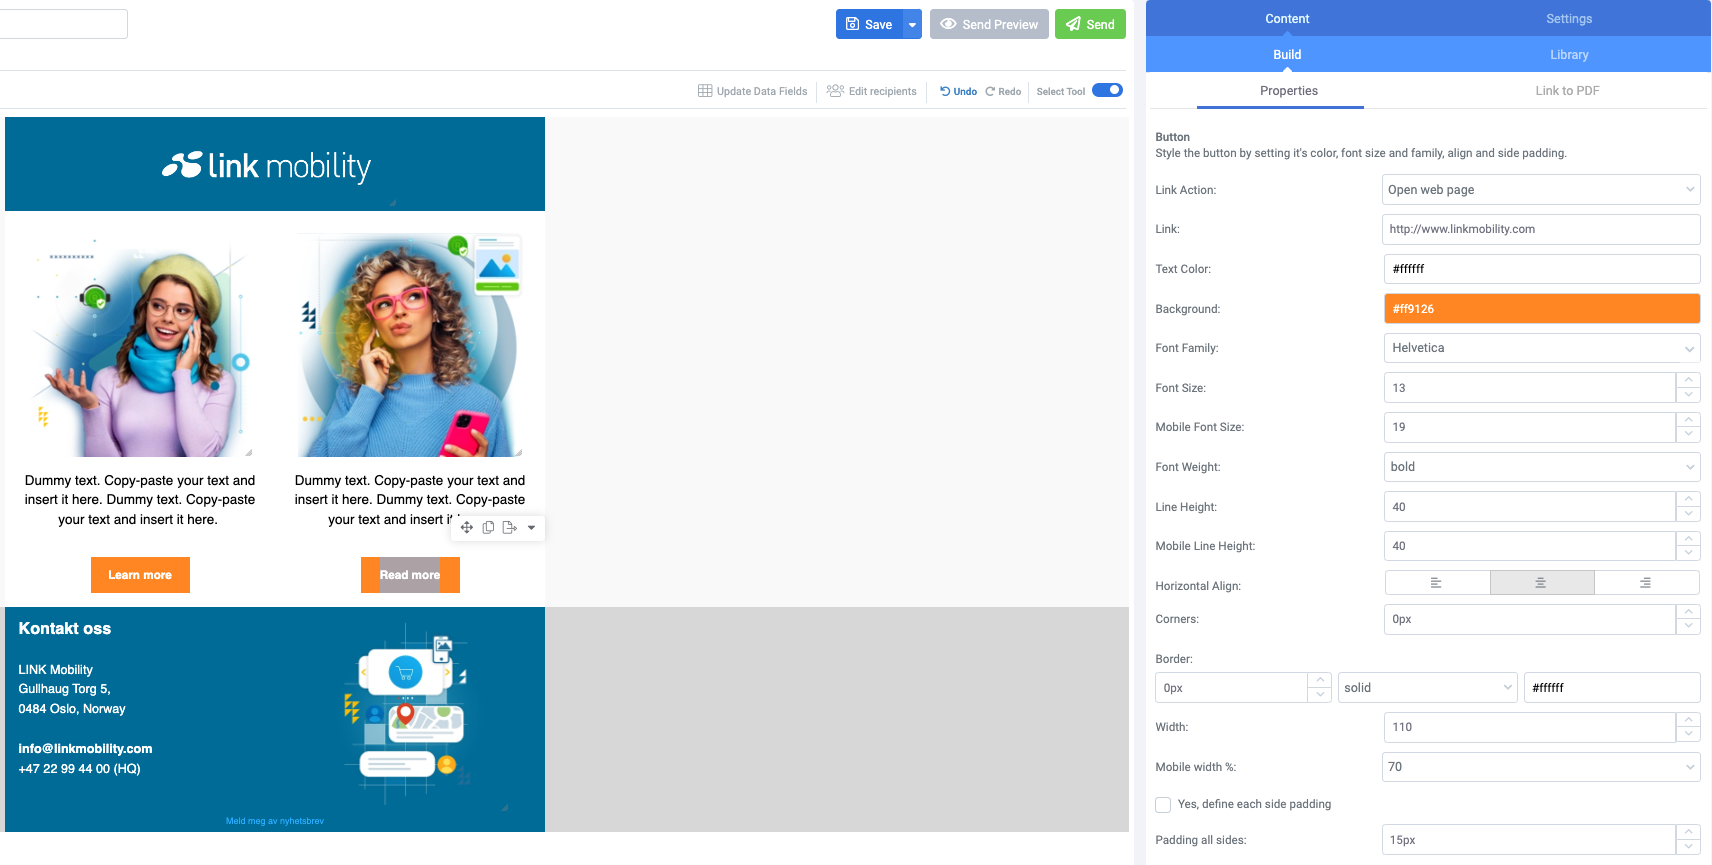Screen dimensions: 1712x865
Task: Open the Link to PDF tab
Action: click(1567, 91)
